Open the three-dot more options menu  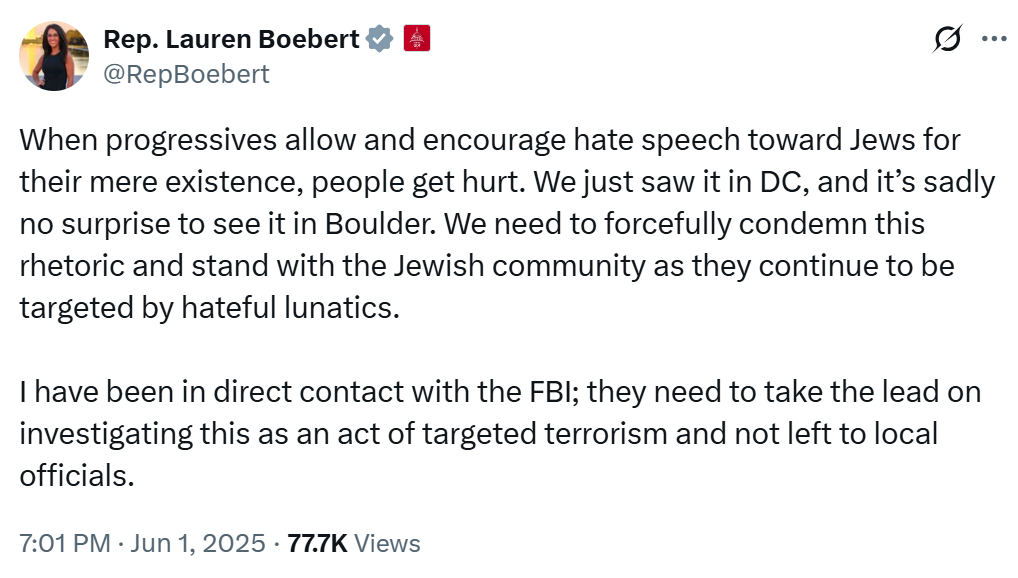point(993,39)
